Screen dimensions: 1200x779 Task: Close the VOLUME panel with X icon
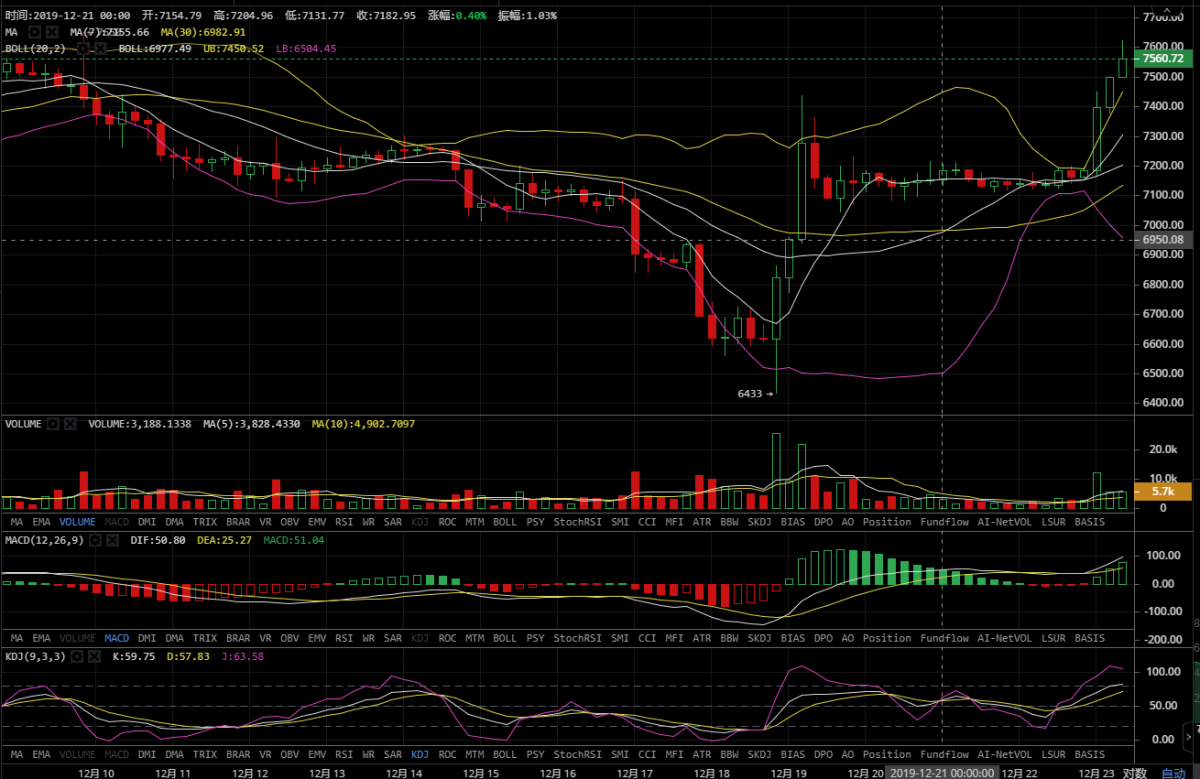[x=70, y=424]
